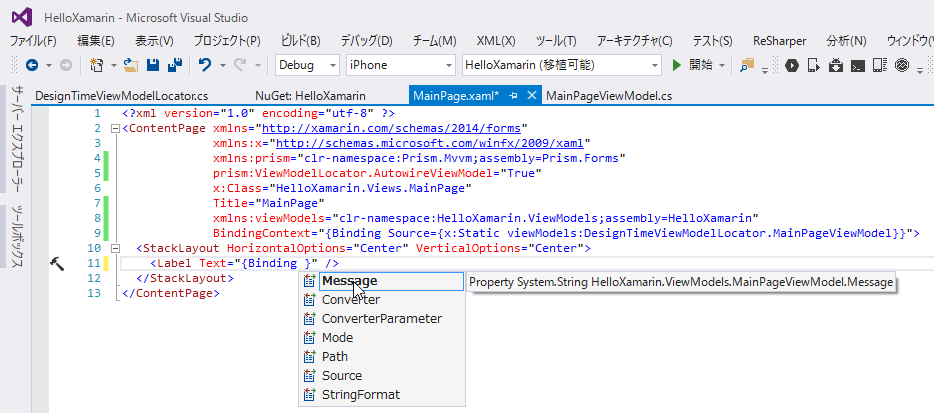This screenshot has height=413, width=934.
Task: Click the property icon next to StringFormat
Action: [x=309, y=395]
